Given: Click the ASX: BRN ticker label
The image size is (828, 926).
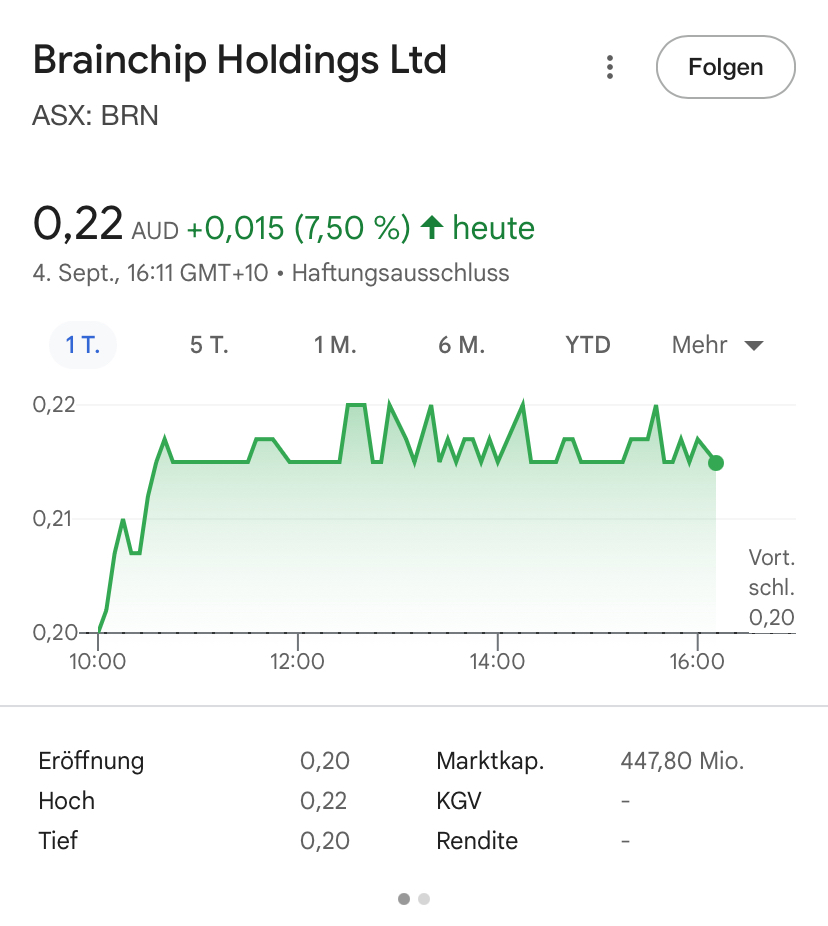Looking at the screenshot, I should 96,116.
